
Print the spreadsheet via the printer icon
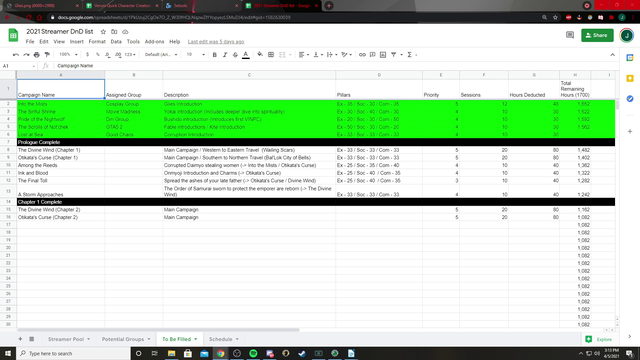37,55
